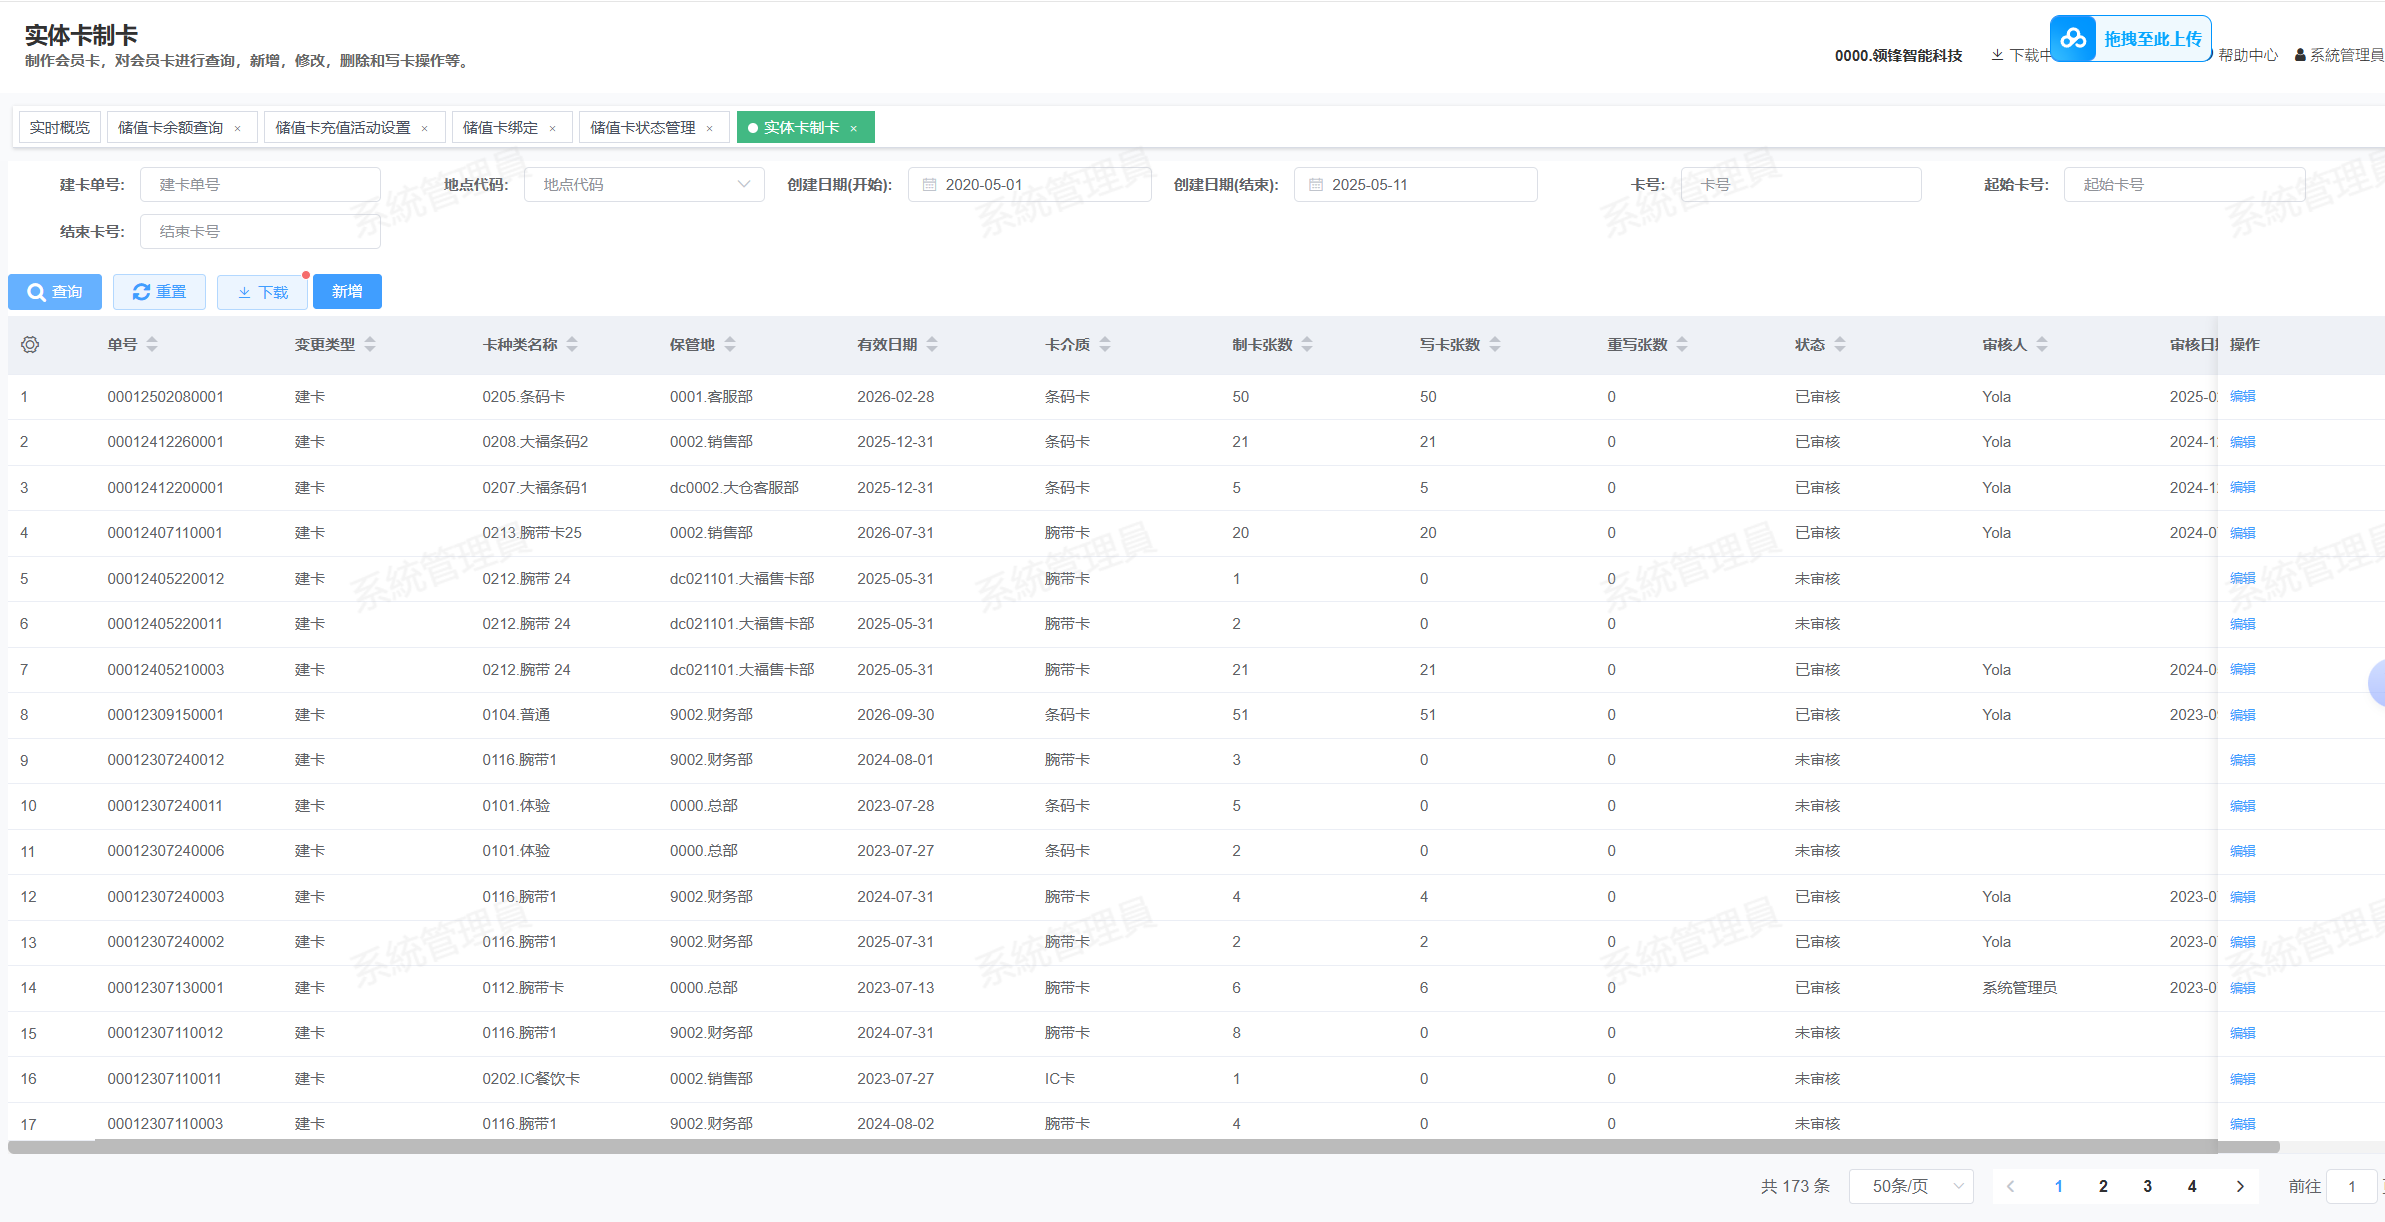Go to page 3 of results
The height and width of the screenshot is (1222, 2385).
[x=2147, y=1186]
